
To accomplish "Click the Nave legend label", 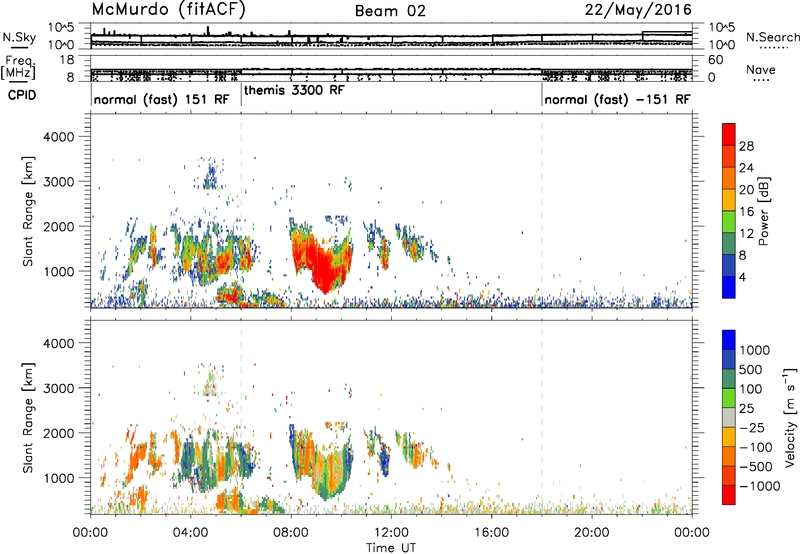I will coord(761,69).
